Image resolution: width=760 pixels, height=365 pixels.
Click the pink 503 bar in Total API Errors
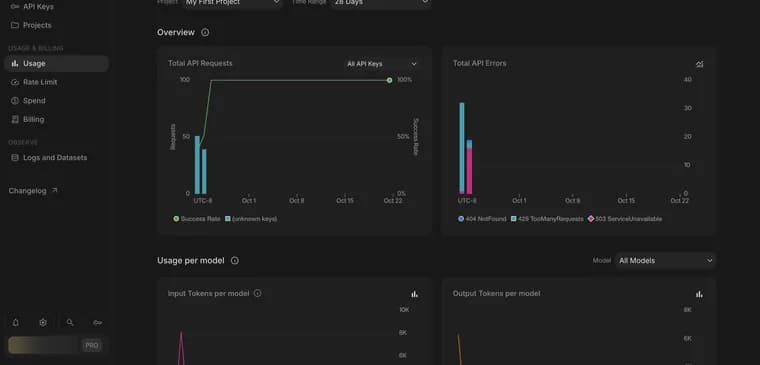coord(469,171)
